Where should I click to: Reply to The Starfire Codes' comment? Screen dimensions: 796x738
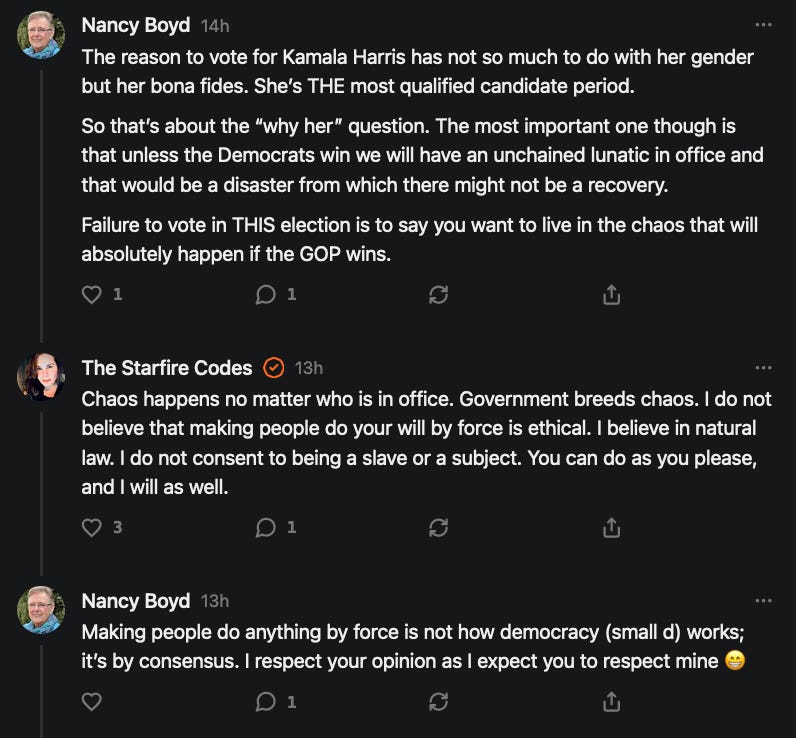[x=266, y=527]
